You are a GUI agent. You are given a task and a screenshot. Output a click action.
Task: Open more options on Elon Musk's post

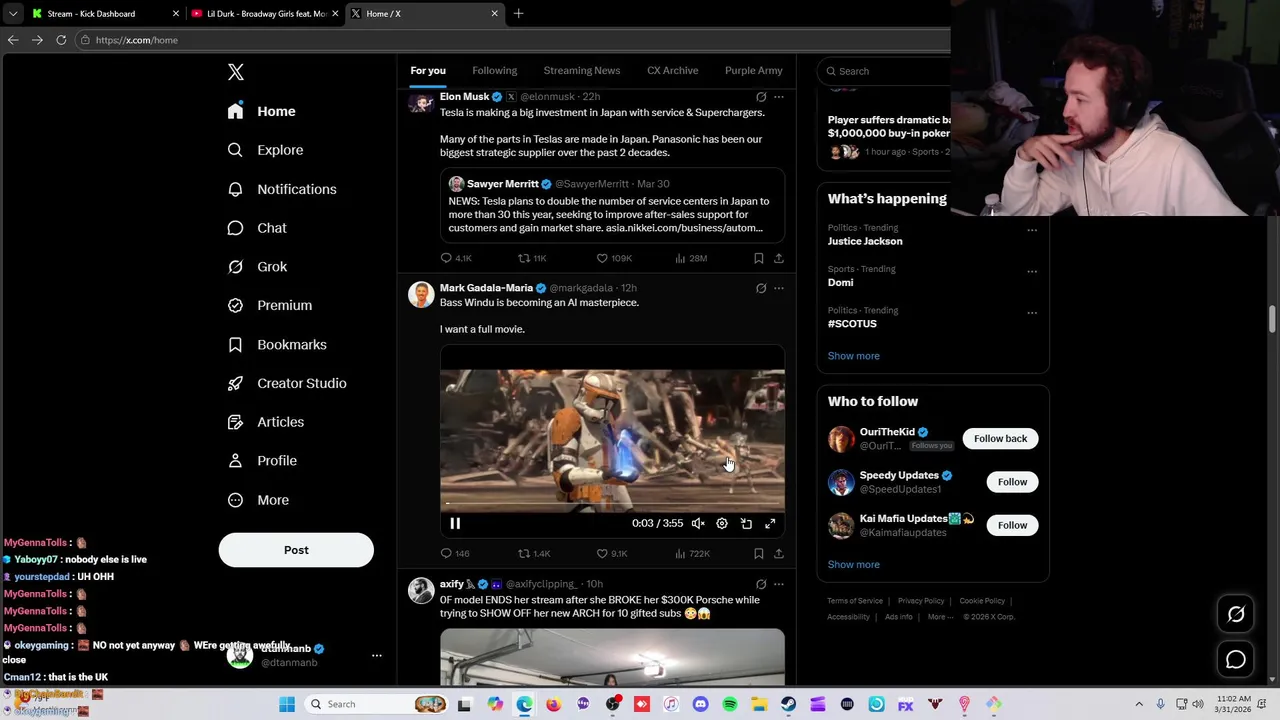tap(779, 97)
